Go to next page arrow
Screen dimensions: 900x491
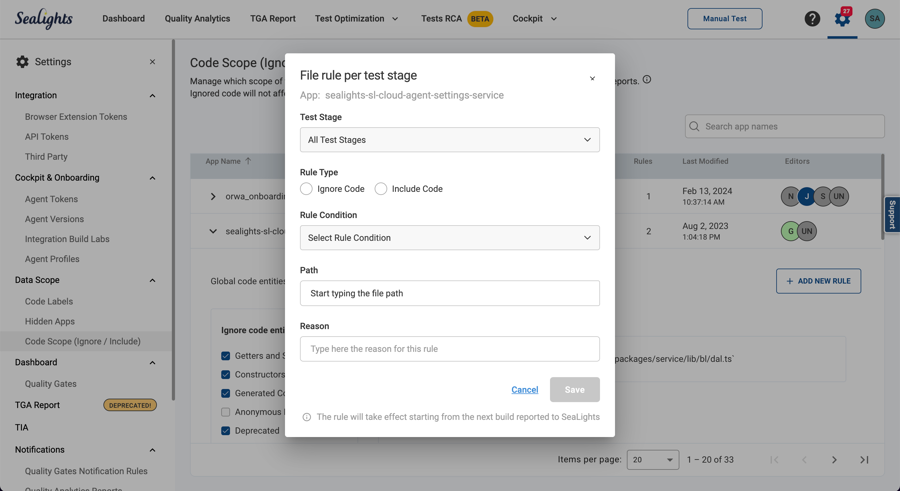[834, 460]
